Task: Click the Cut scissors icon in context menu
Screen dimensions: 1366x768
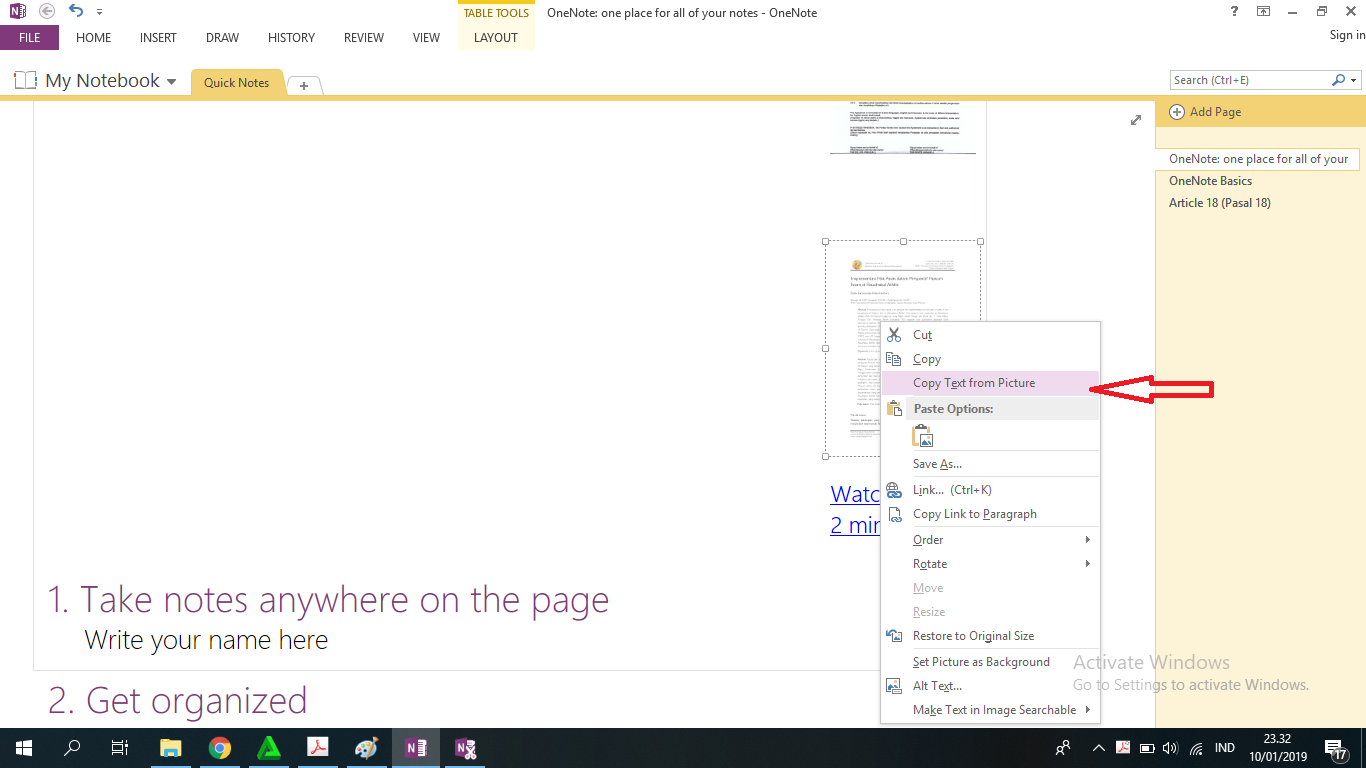Action: [894, 335]
